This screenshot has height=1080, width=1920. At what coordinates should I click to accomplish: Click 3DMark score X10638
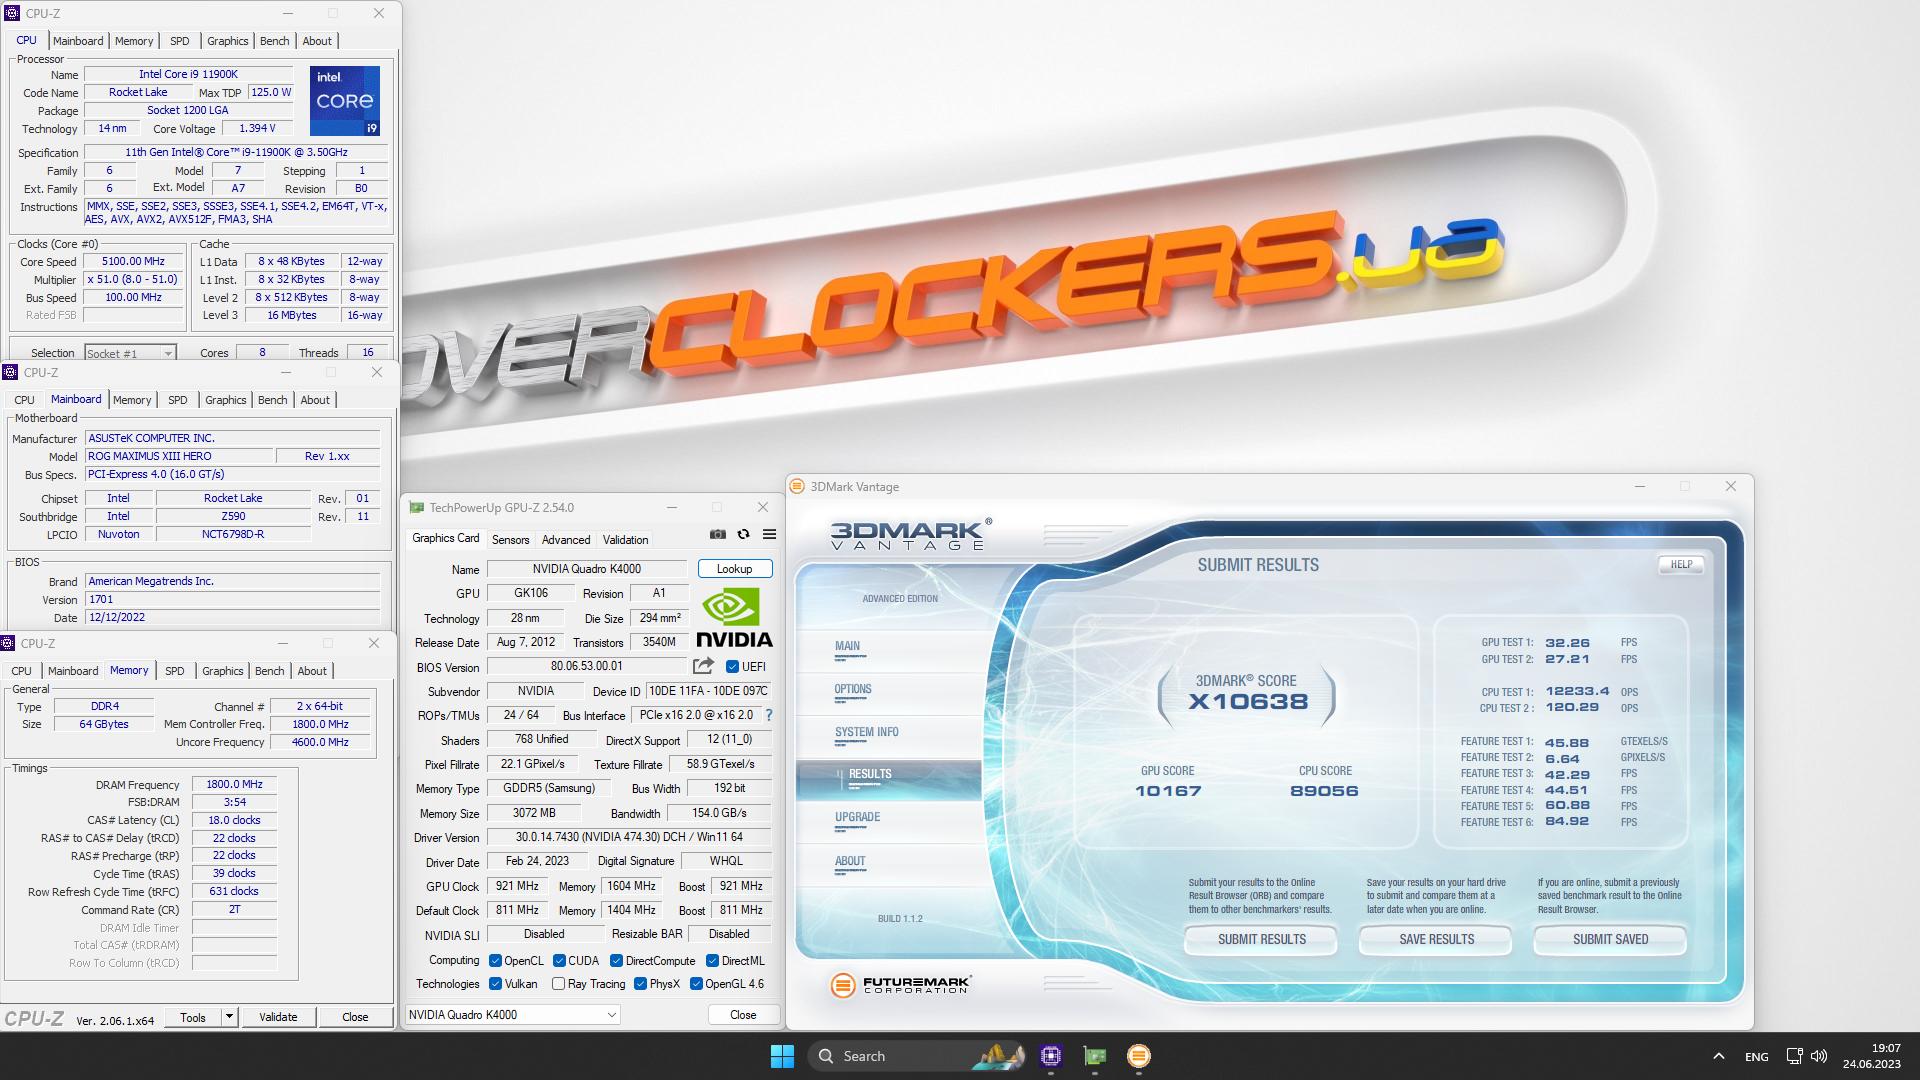tap(1247, 702)
